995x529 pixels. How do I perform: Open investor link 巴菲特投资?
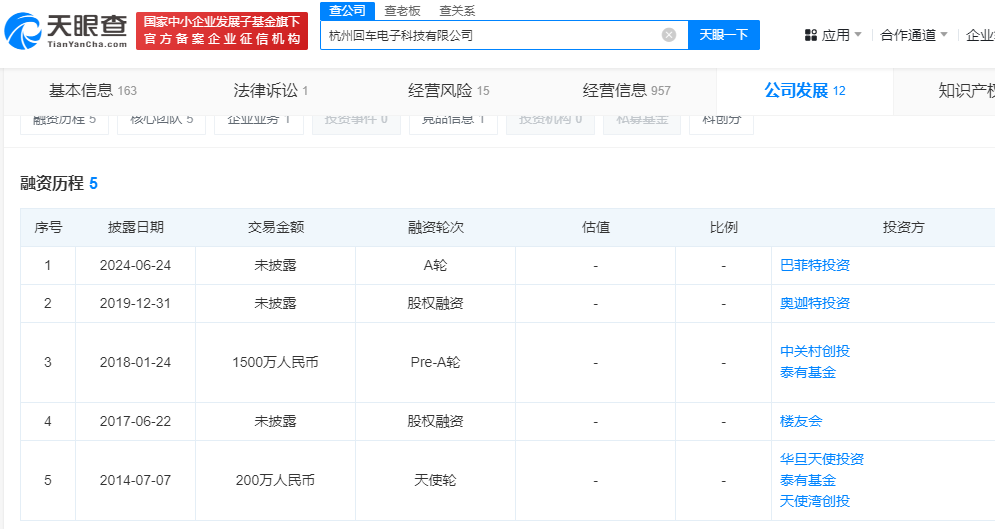pos(814,266)
